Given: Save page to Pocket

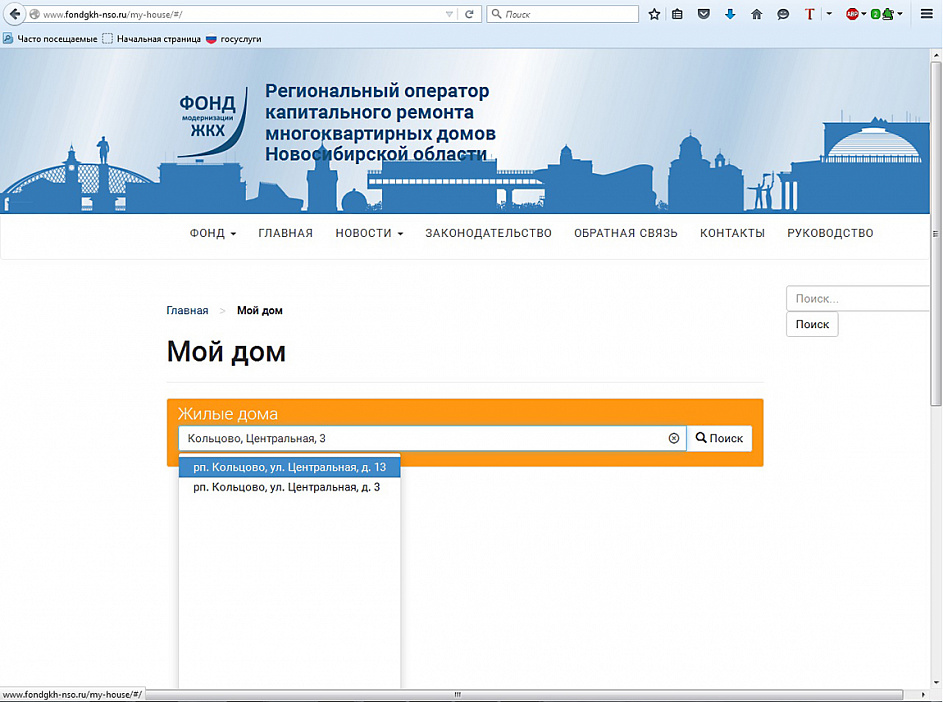Looking at the screenshot, I should [x=704, y=14].
